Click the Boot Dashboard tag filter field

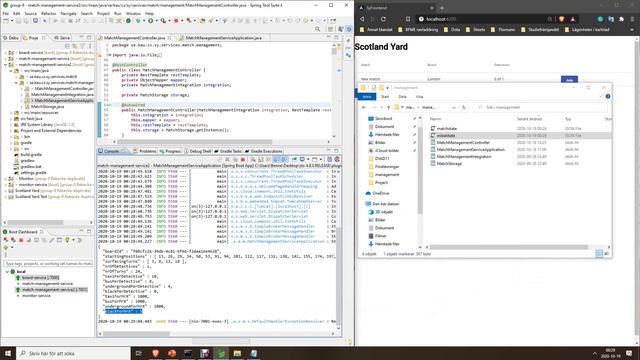[x=48, y=264]
